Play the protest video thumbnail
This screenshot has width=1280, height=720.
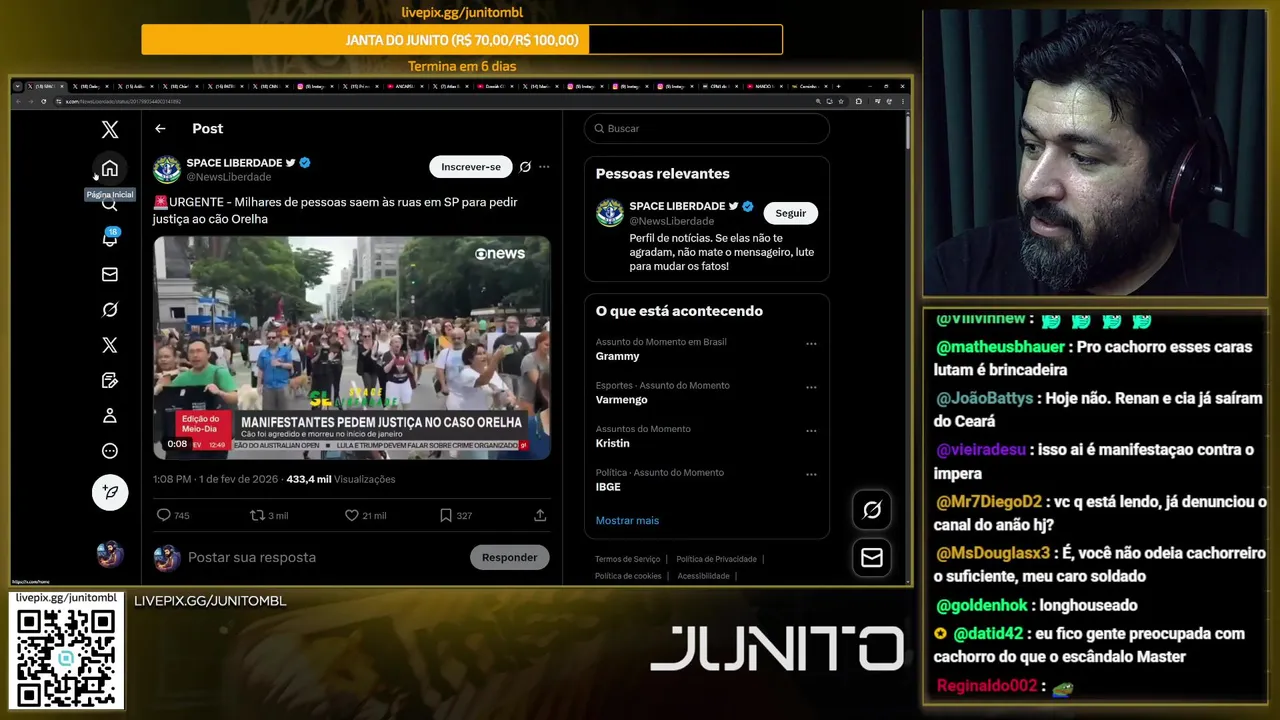pyautogui.click(x=351, y=348)
